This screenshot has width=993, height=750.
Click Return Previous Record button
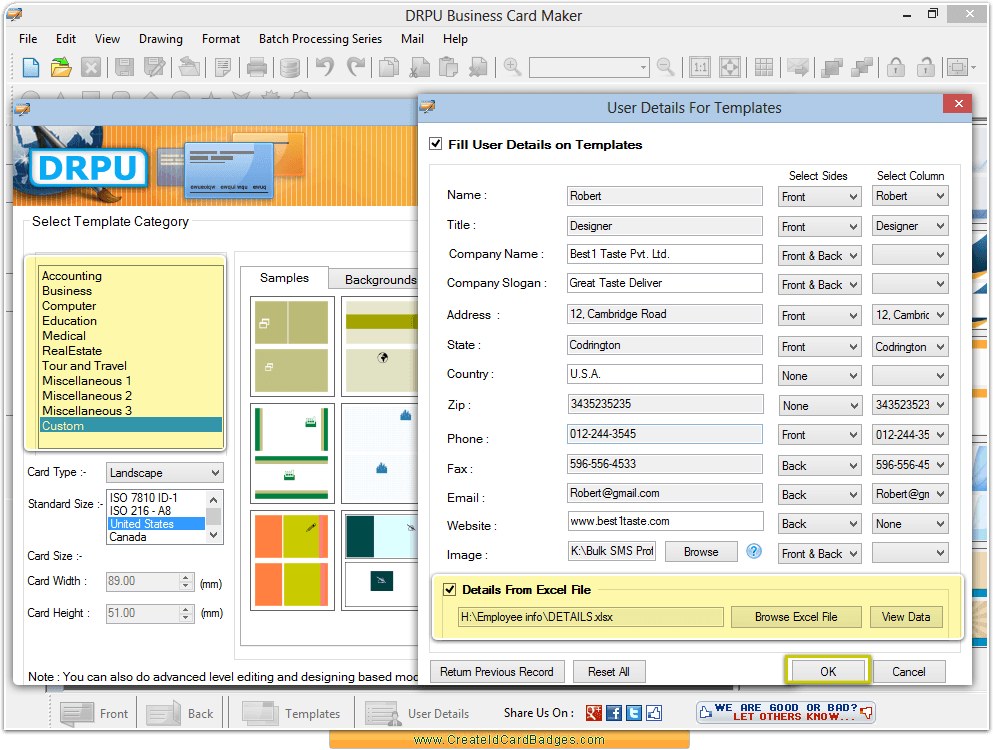point(496,671)
